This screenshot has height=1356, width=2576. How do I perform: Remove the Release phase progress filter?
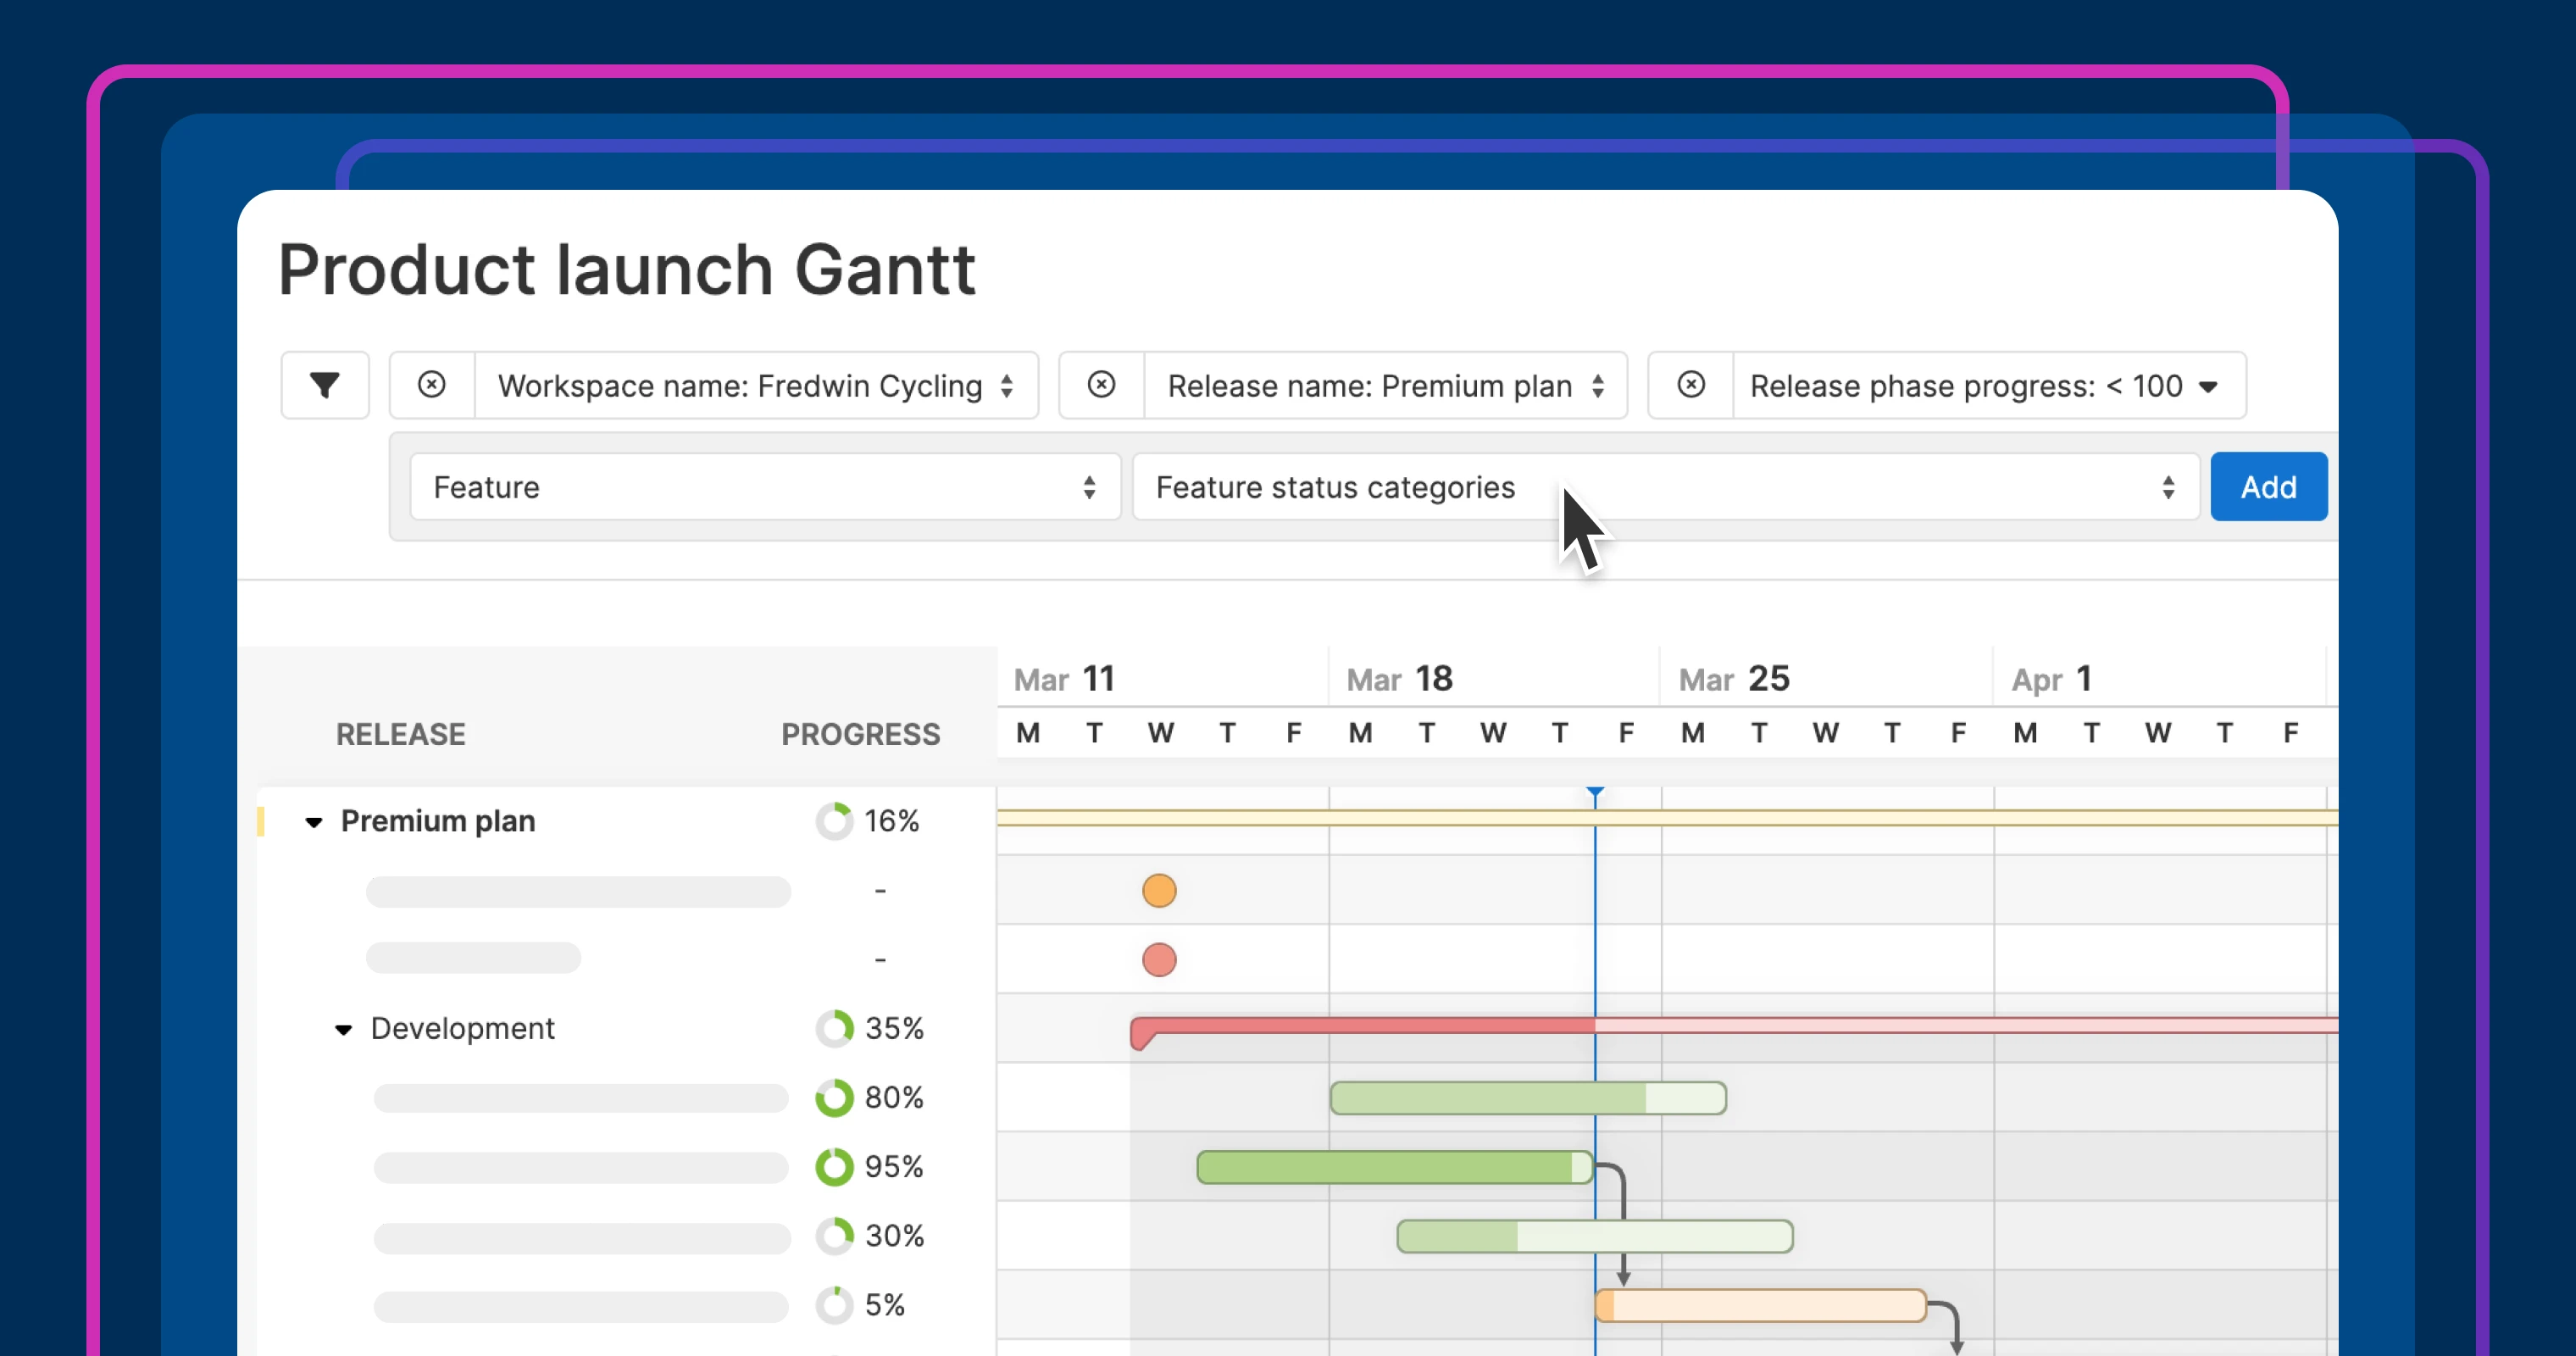coord(1690,385)
